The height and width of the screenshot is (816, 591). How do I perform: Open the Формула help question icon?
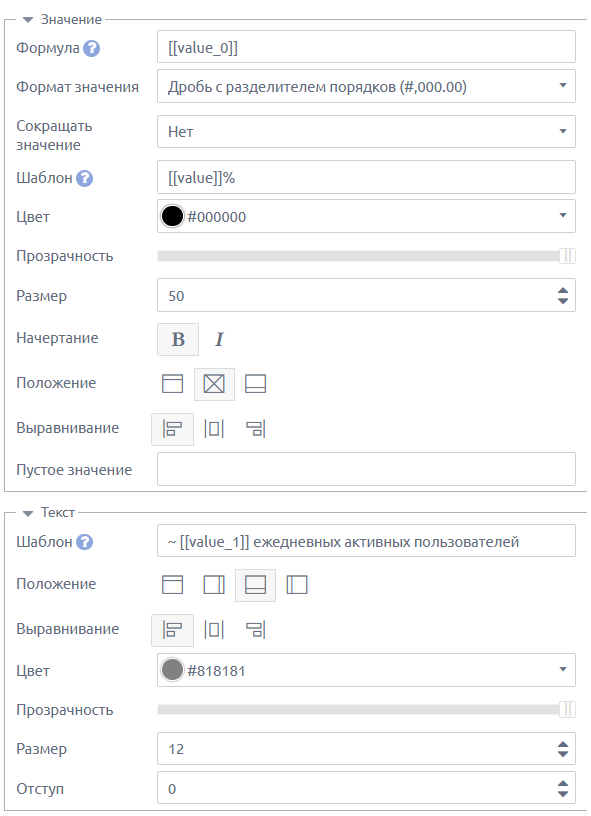(x=92, y=48)
